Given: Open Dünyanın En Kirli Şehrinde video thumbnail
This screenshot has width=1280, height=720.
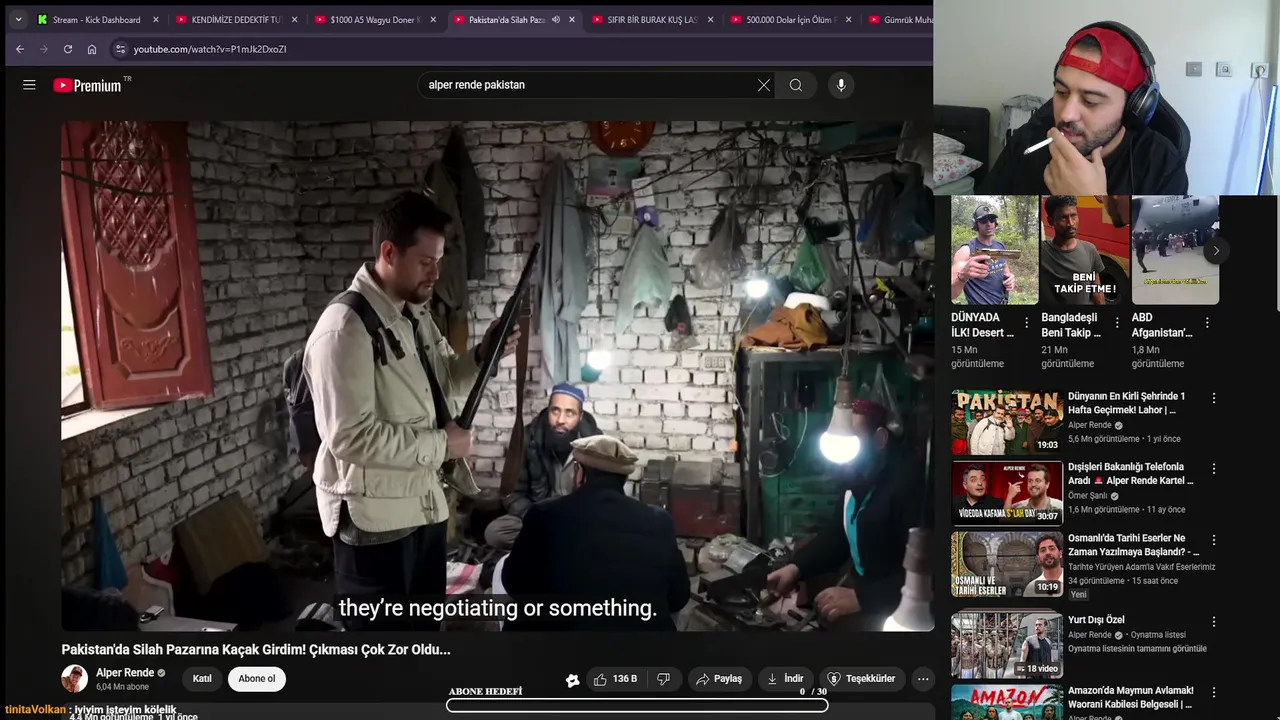Looking at the screenshot, I should pyautogui.click(x=1007, y=422).
